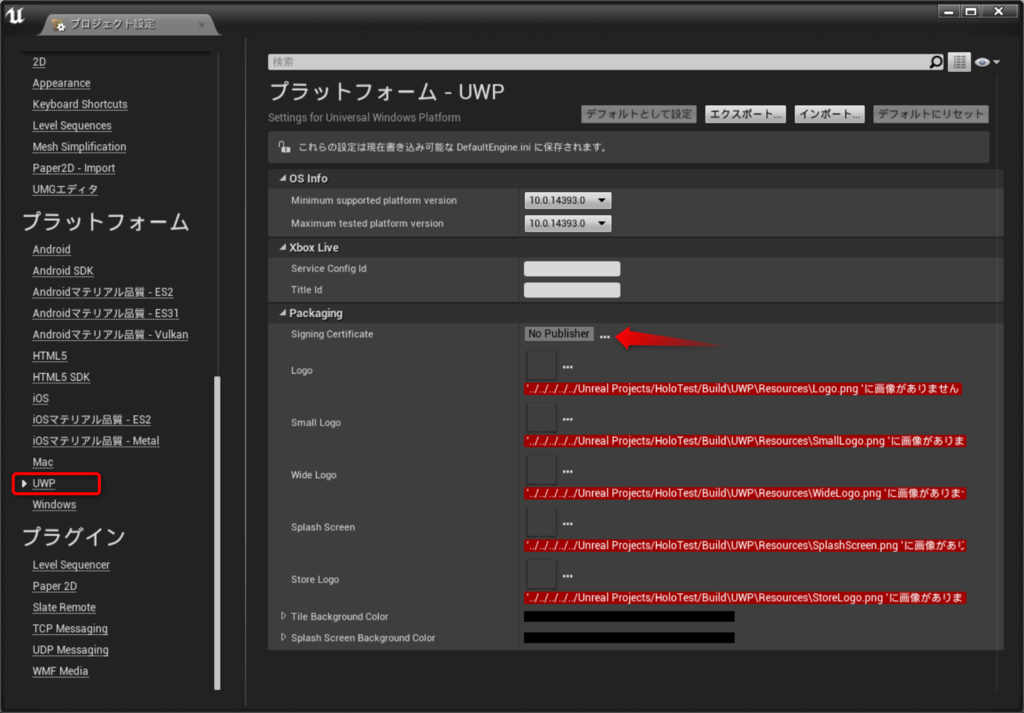Click the Title Id input field

[572, 290]
